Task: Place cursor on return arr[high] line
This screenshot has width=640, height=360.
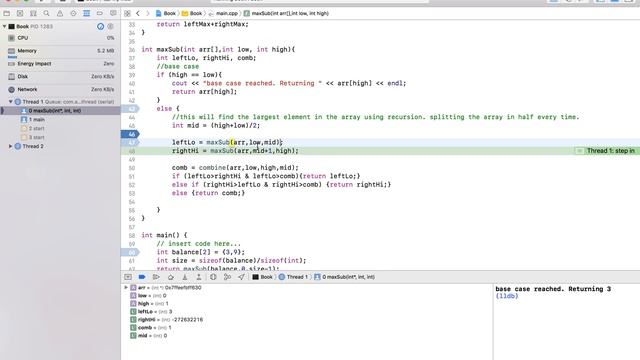Action: coord(204,92)
